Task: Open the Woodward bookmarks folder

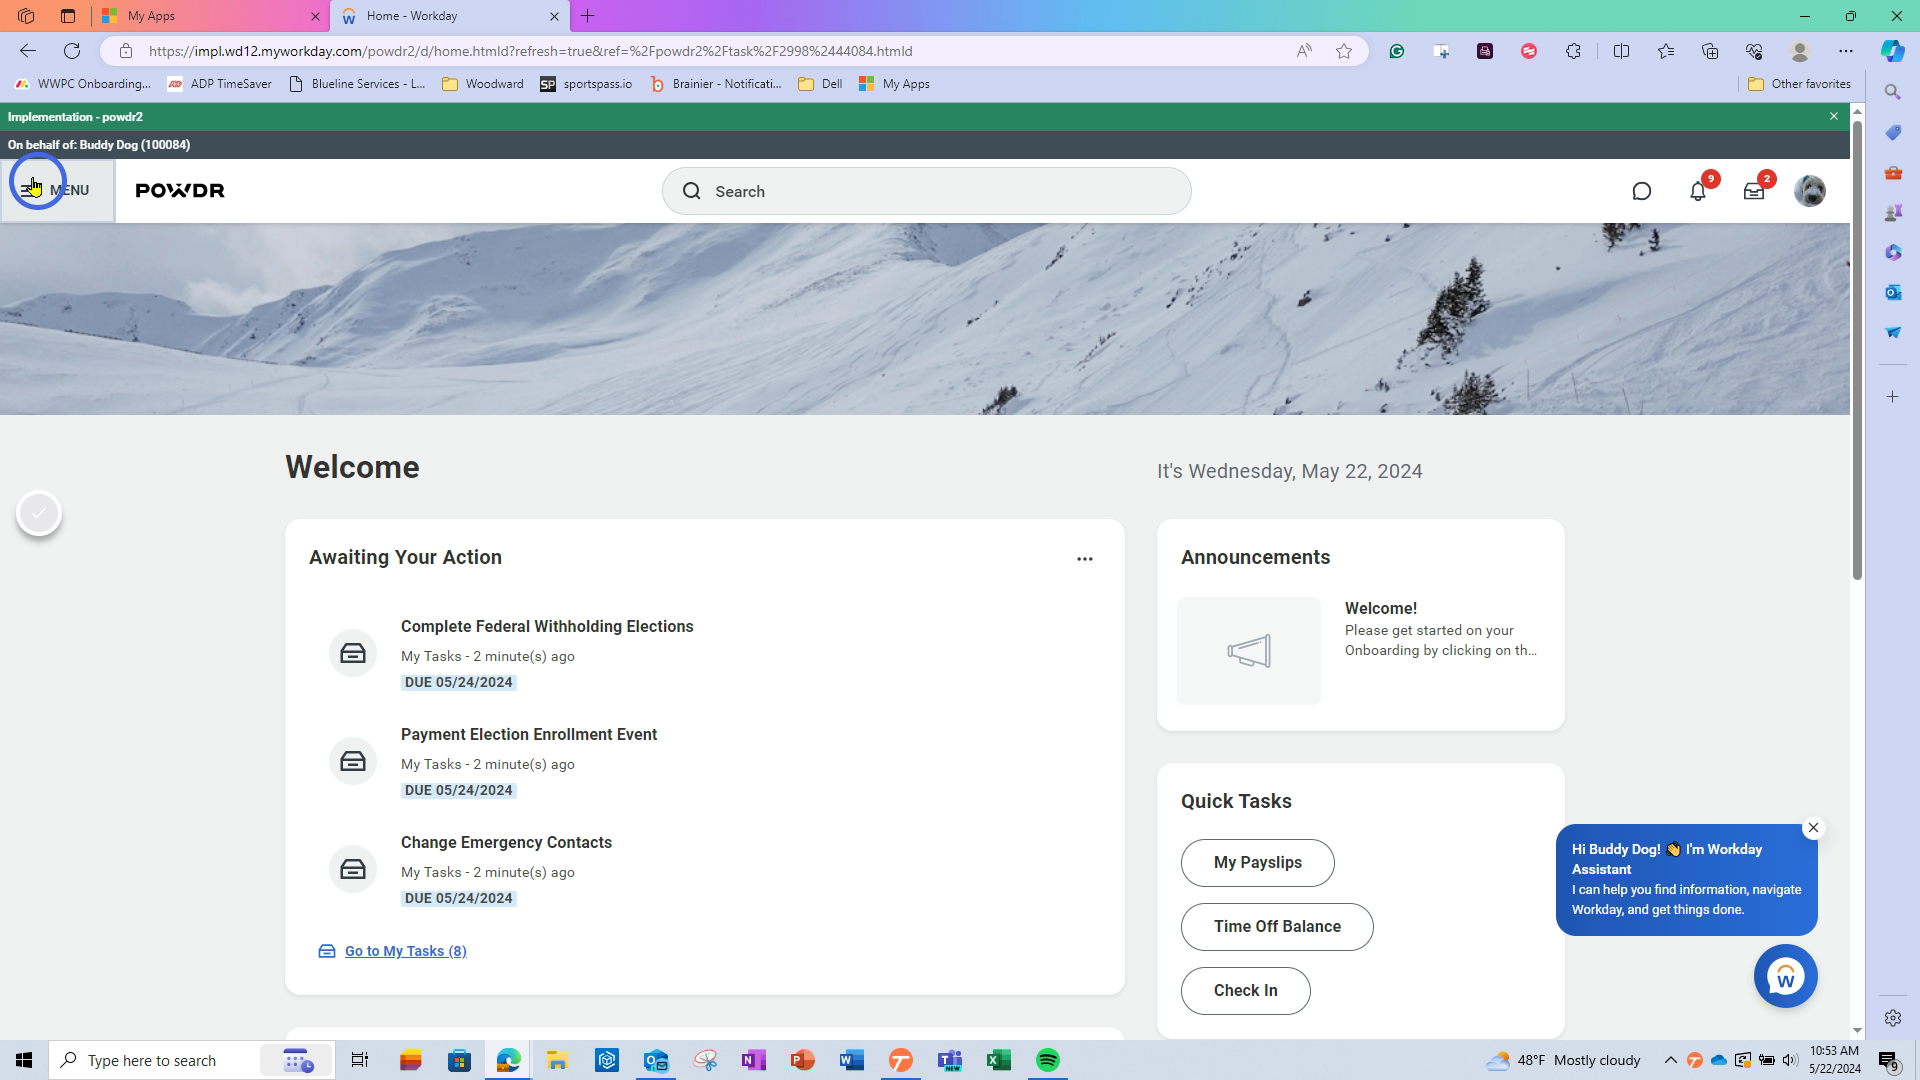Action: [x=482, y=84]
